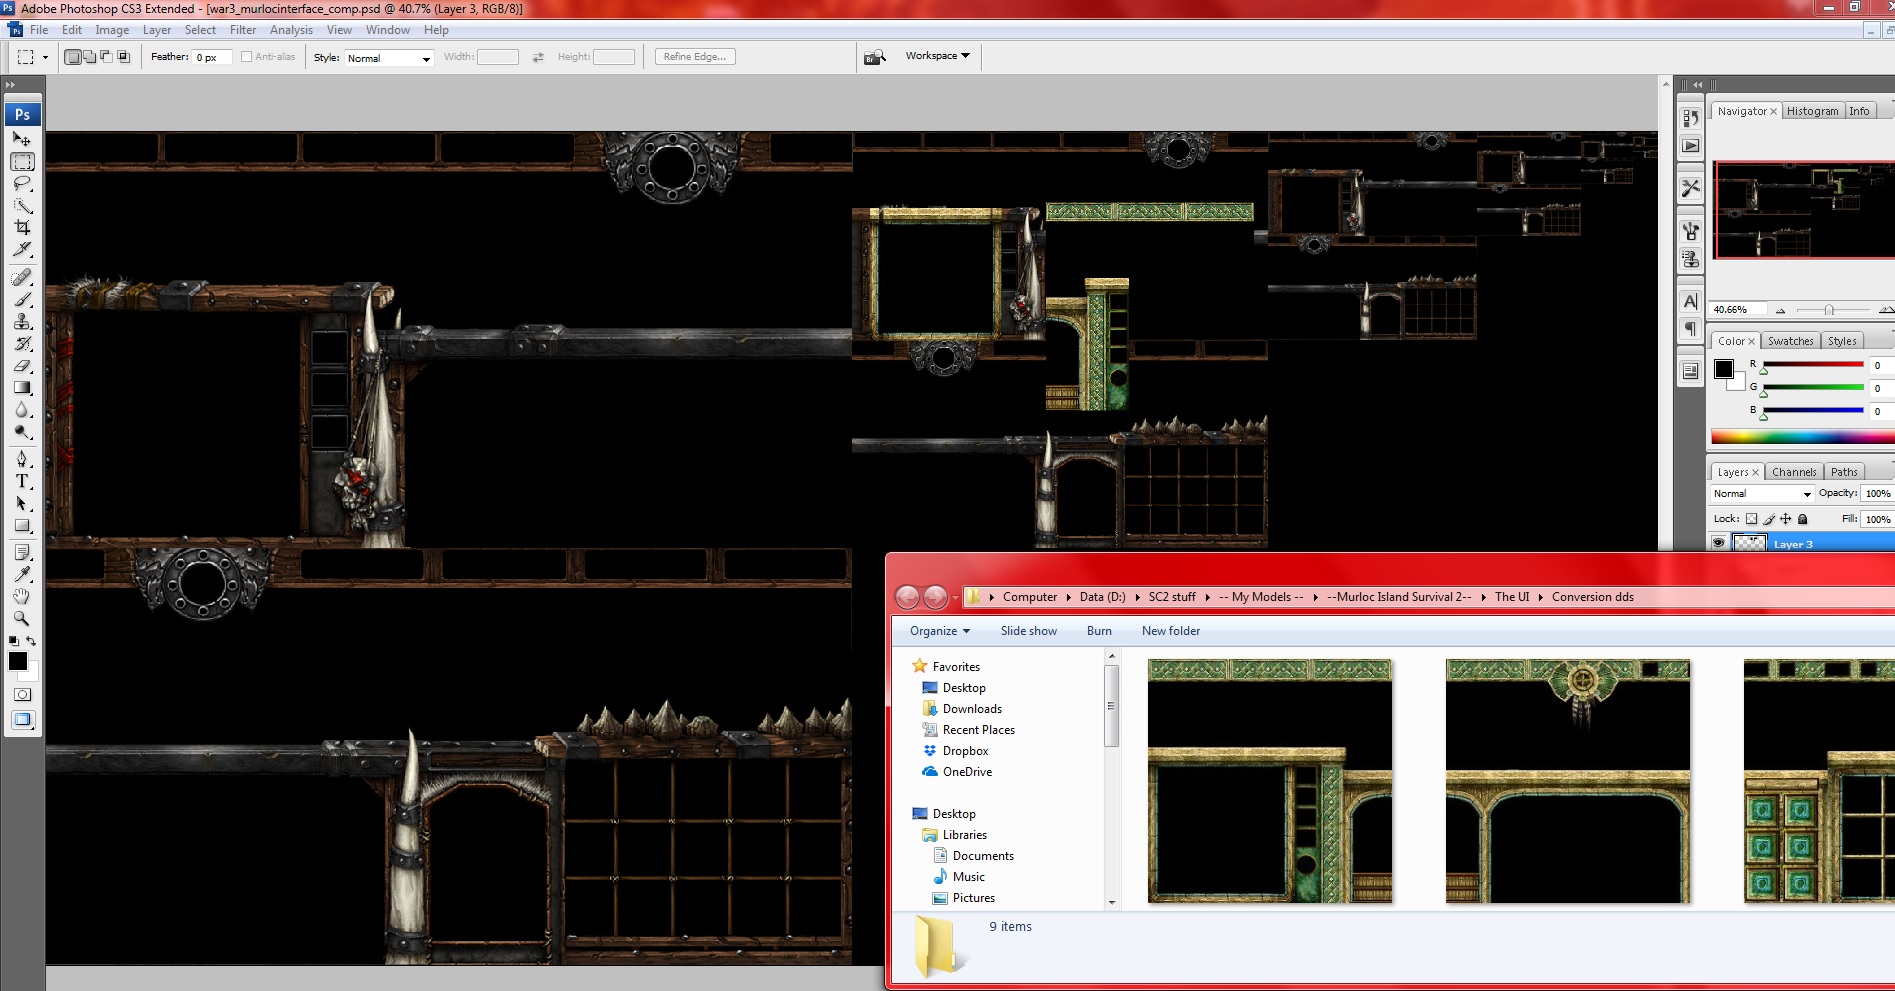This screenshot has height=991, width=1895.
Task: Open the Layer menu
Action: click(x=157, y=30)
